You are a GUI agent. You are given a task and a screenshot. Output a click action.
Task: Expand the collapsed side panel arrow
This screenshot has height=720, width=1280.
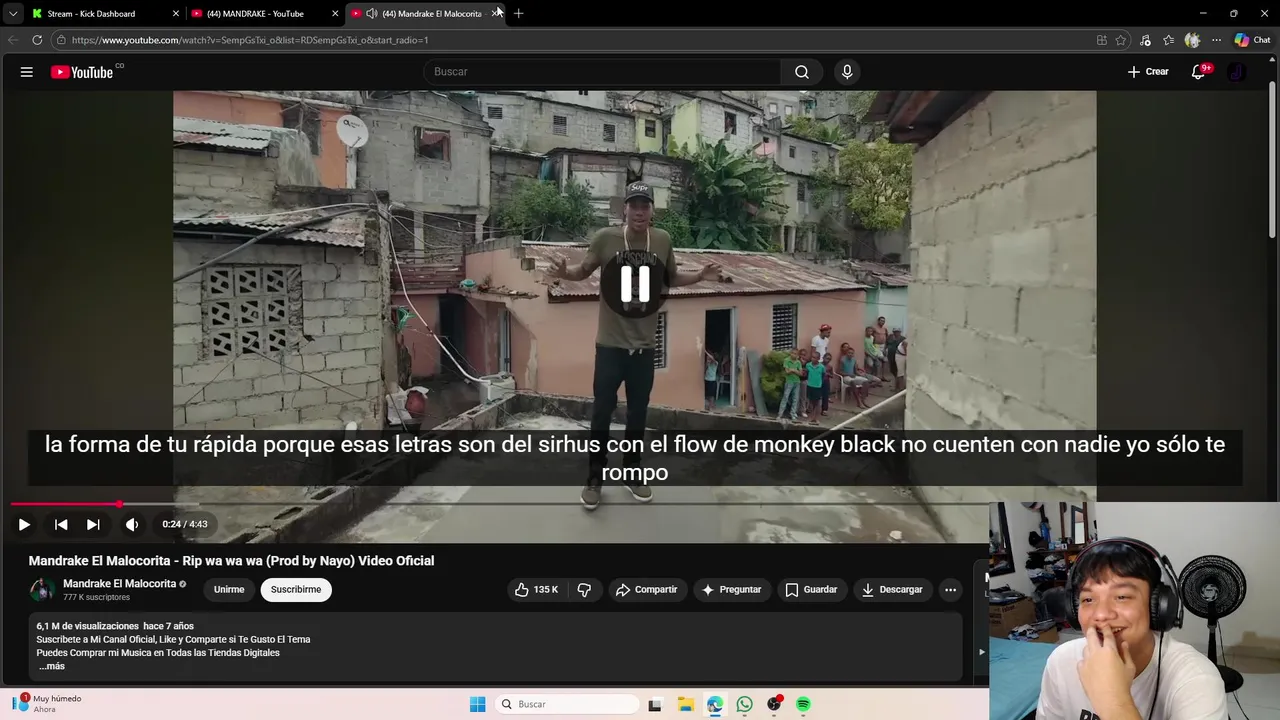click(981, 652)
